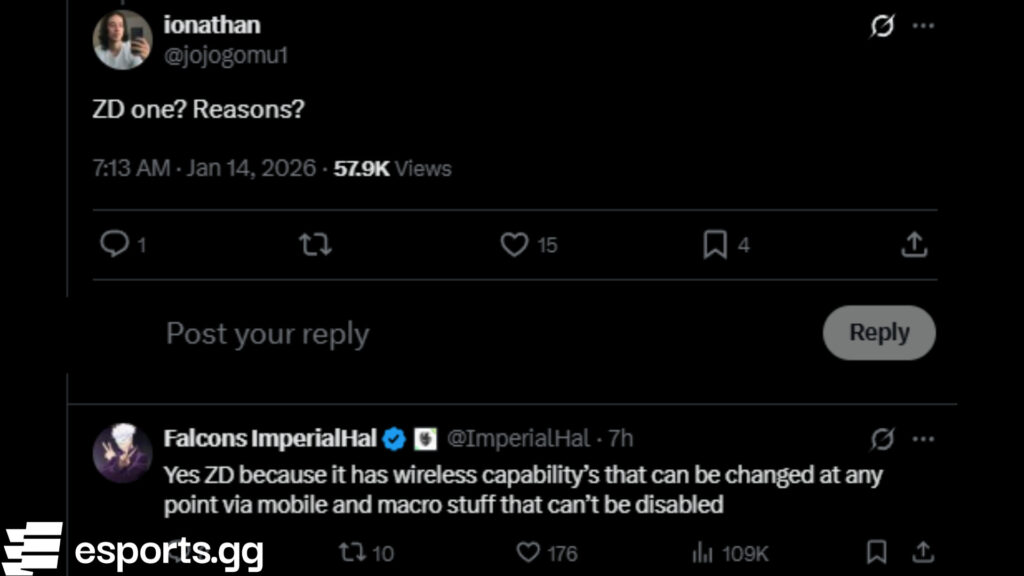Click the gray Reply button
The width and height of the screenshot is (1024, 576).
(879, 333)
